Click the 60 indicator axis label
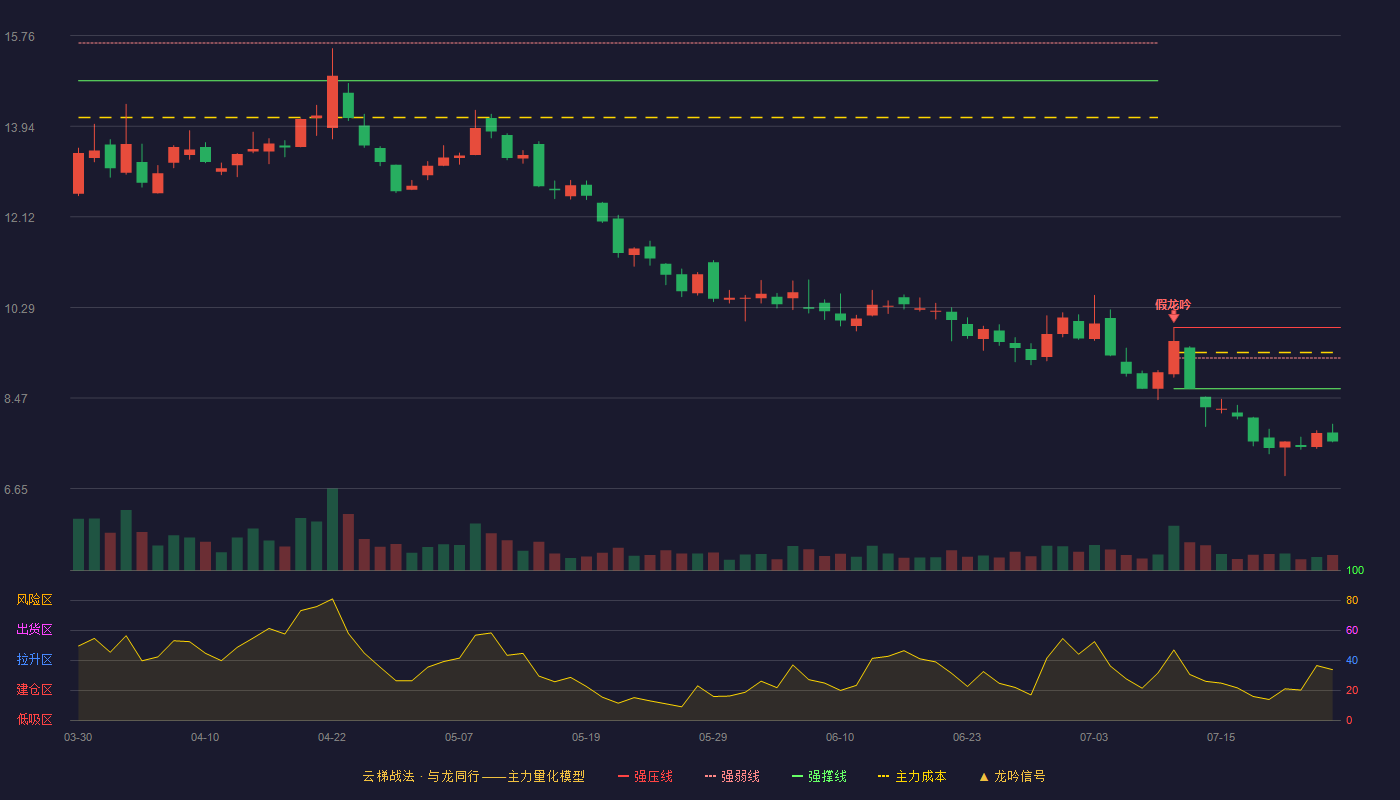 click(x=1352, y=631)
